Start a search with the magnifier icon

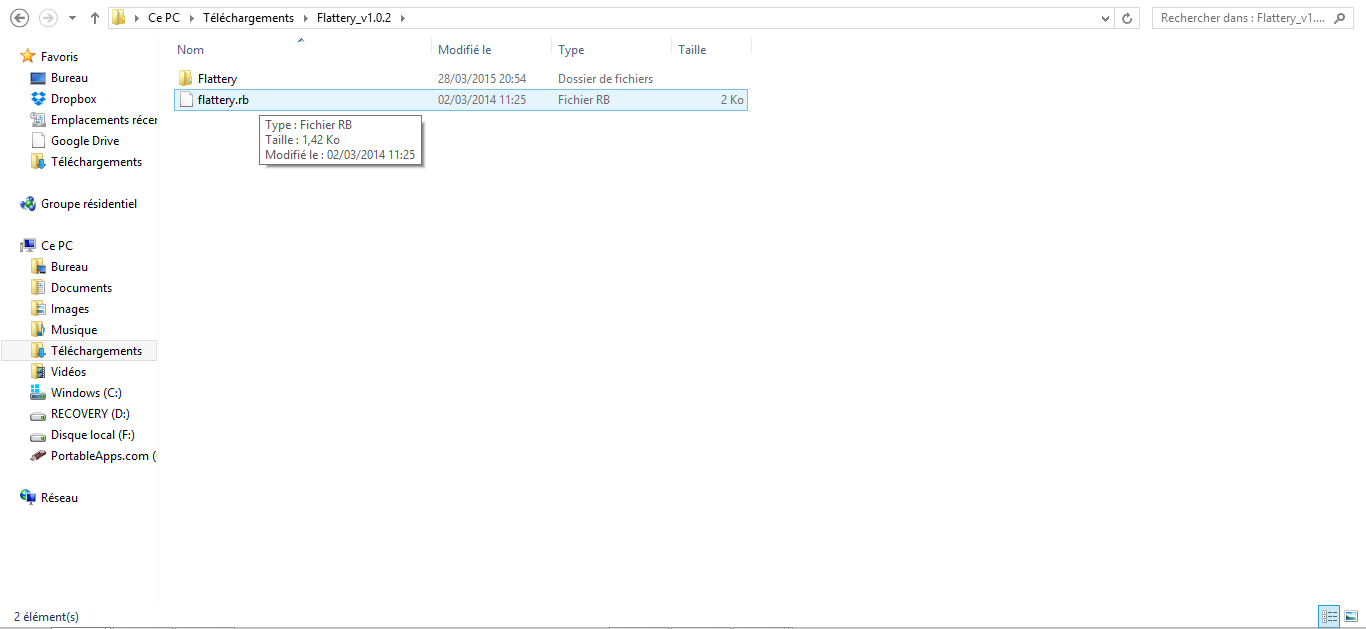click(x=1340, y=17)
